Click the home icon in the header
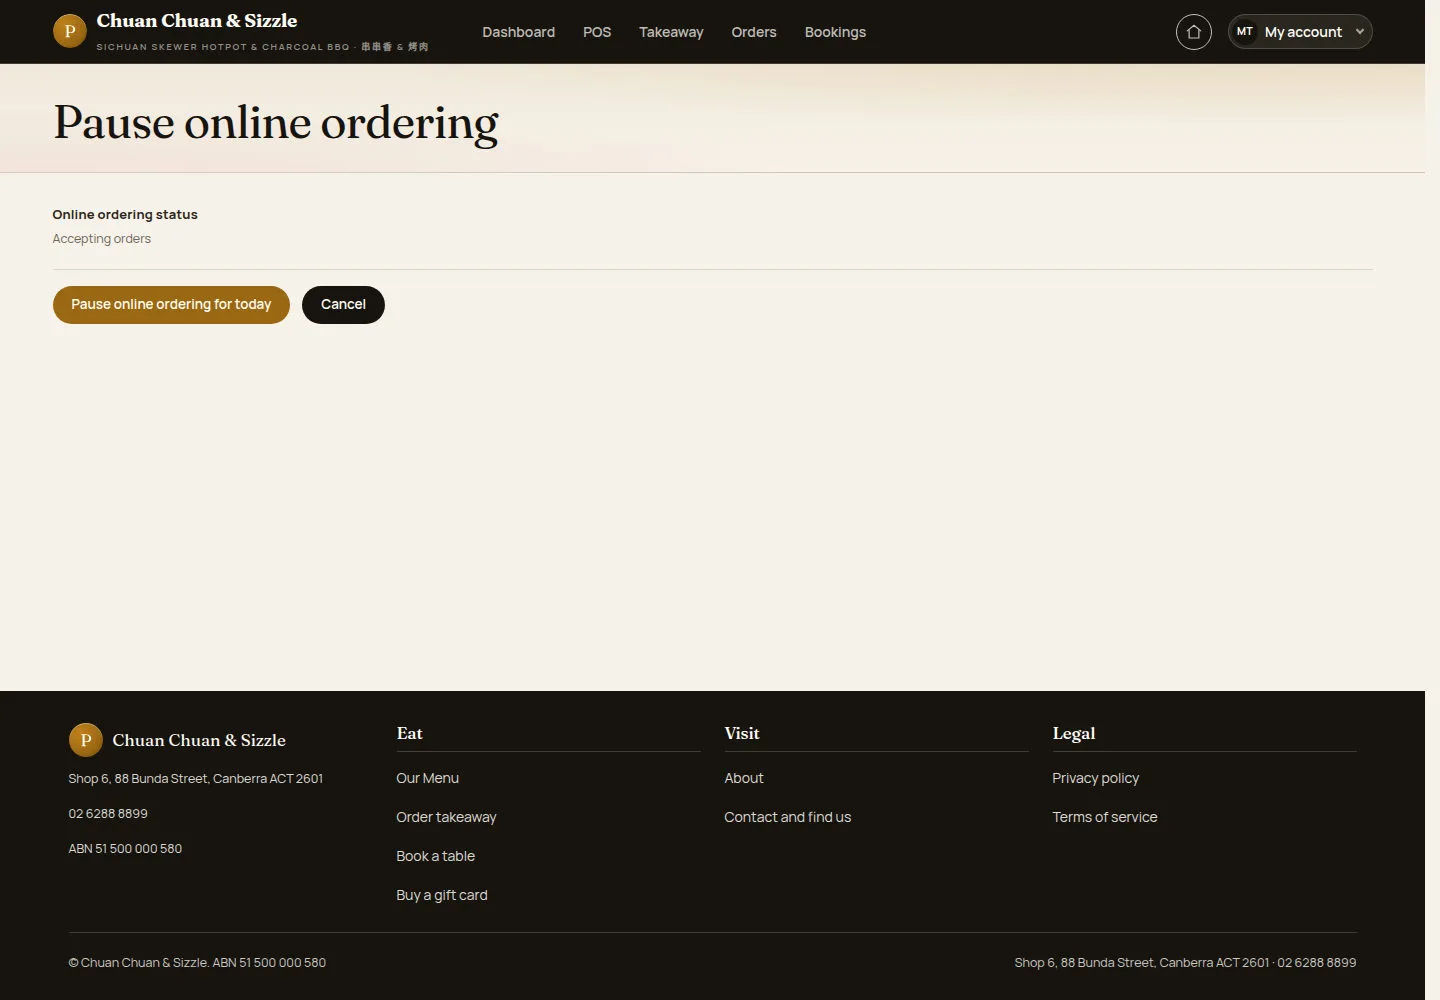The image size is (1440, 1000). tap(1193, 32)
